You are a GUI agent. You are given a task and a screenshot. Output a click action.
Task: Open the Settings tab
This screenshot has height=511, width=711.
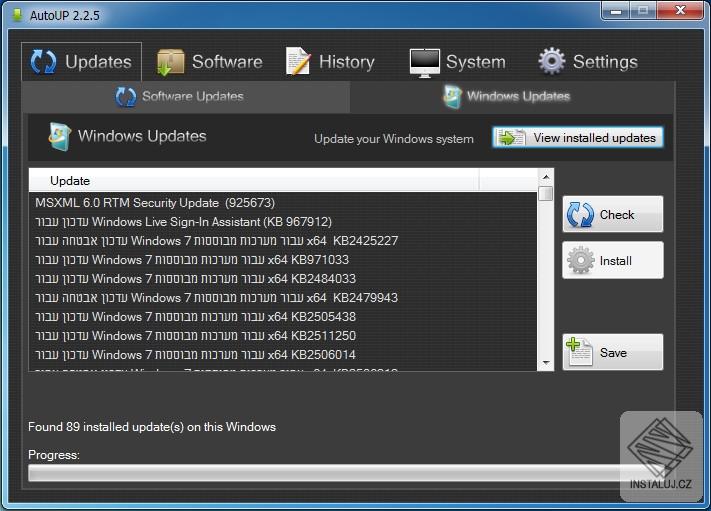(x=588, y=62)
